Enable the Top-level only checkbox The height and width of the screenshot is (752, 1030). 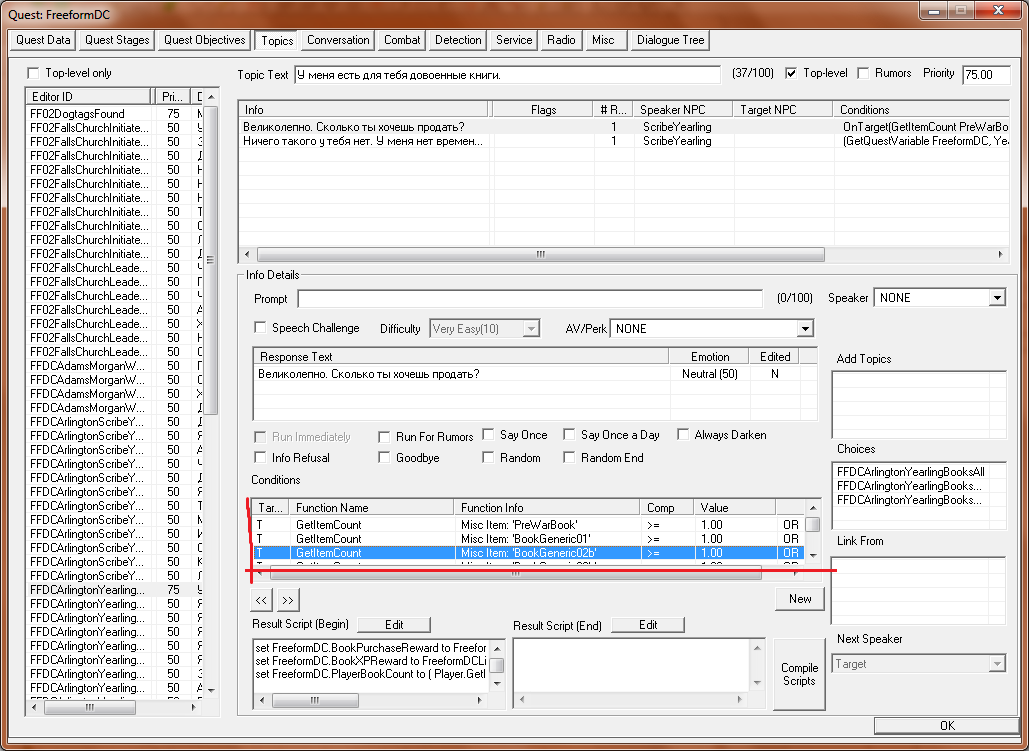pyautogui.click(x=34, y=74)
